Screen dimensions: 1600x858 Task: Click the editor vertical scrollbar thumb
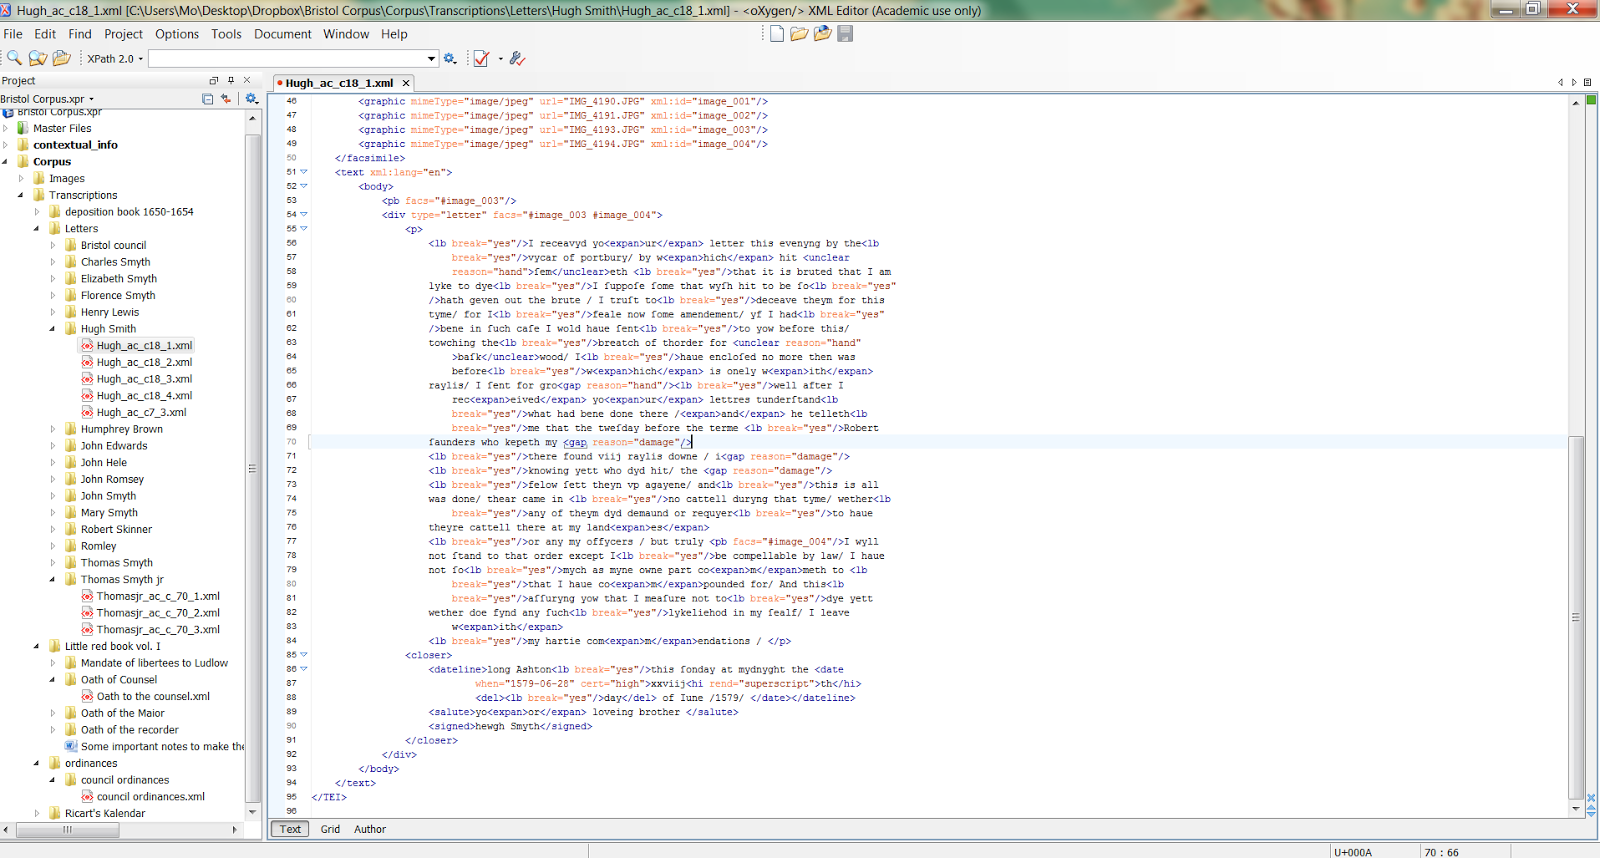[x=1576, y=618]
